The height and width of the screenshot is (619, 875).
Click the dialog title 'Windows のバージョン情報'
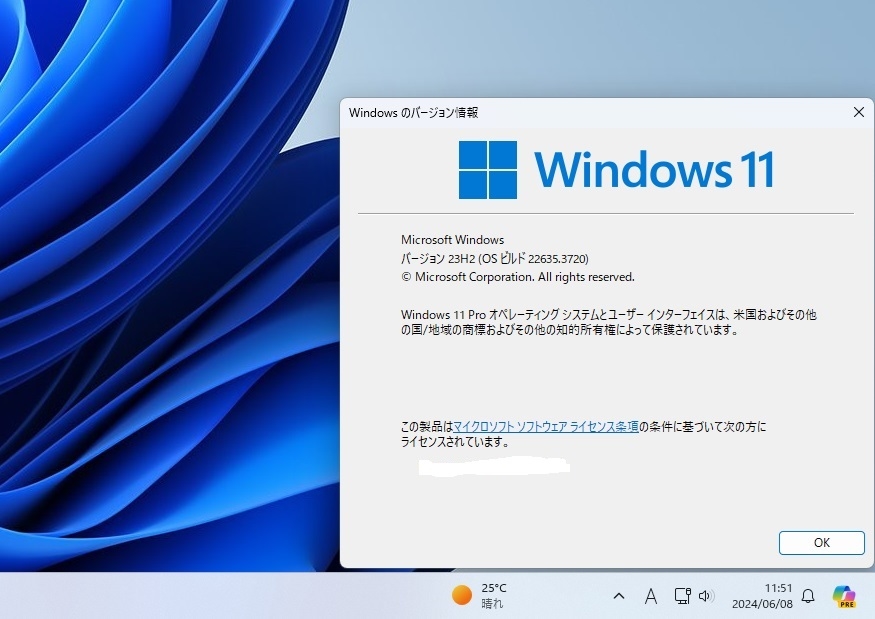pyautogui.click(x=414, y=113)
